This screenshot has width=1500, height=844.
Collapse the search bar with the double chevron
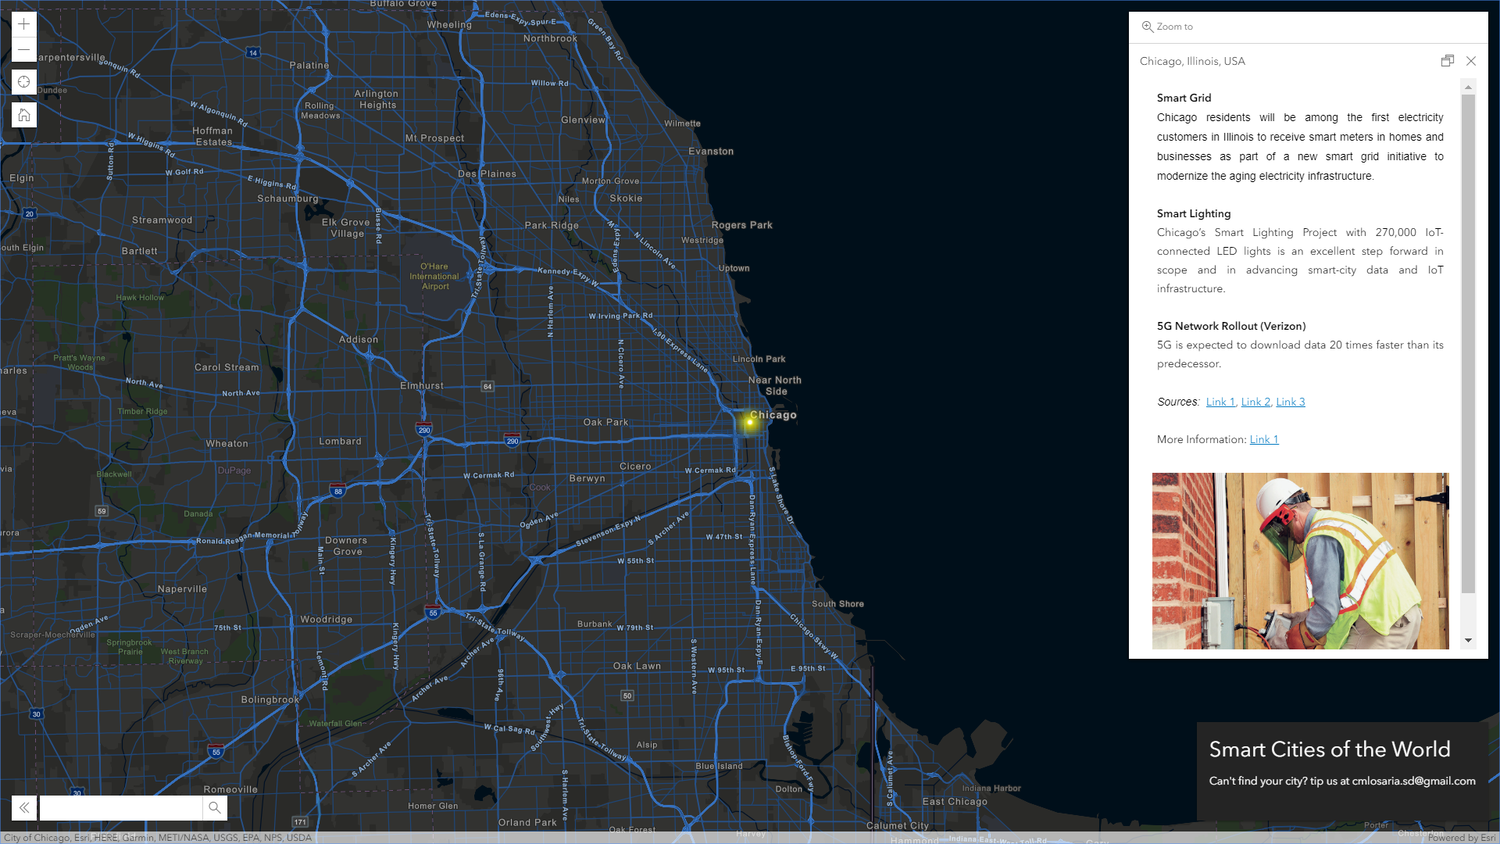click(x=22, y=807)
